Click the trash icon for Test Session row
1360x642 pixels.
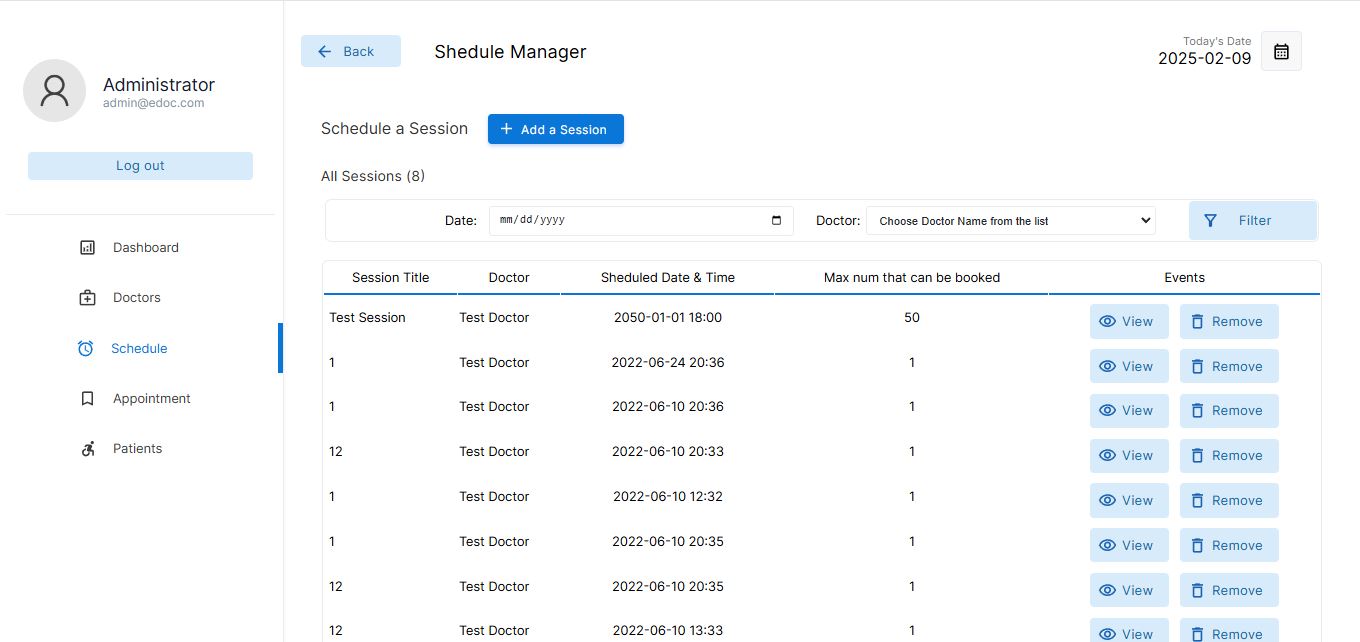point(1197,322)
